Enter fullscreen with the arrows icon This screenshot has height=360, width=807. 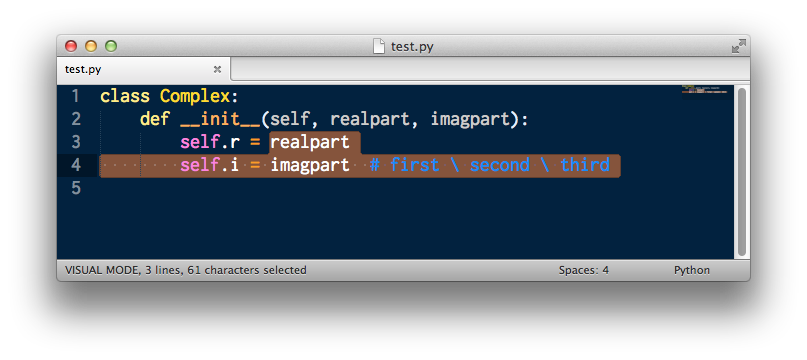point(739,46)
